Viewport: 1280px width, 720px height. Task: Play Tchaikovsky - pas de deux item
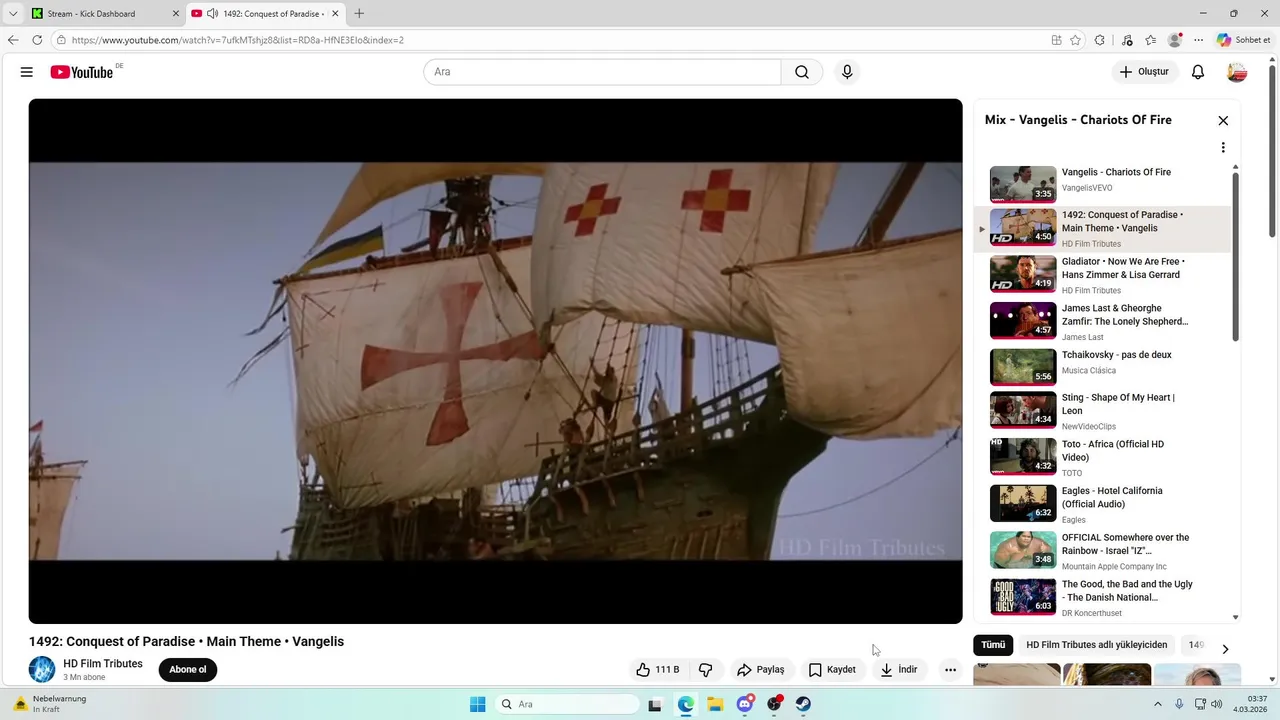1103,368
